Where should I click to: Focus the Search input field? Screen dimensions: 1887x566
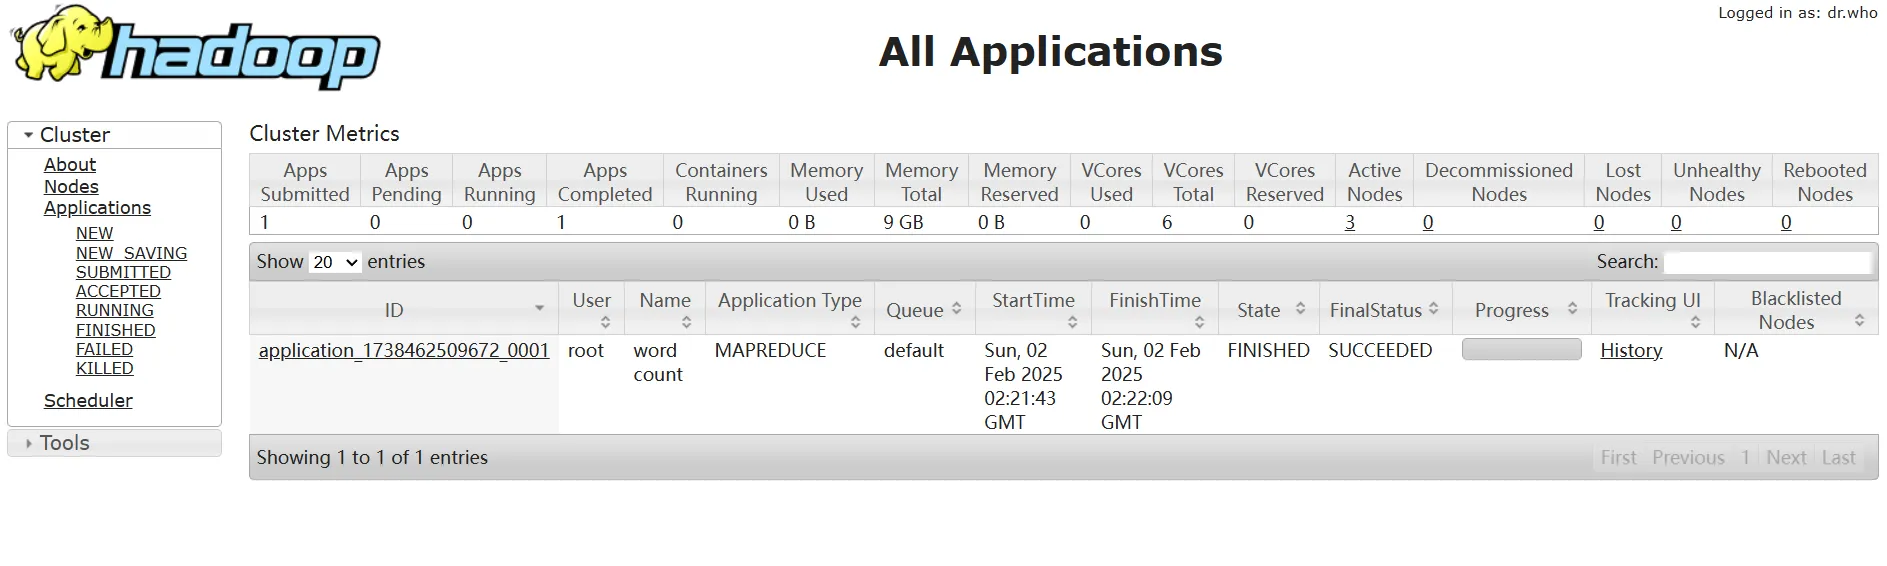(x=1767, y=262)
